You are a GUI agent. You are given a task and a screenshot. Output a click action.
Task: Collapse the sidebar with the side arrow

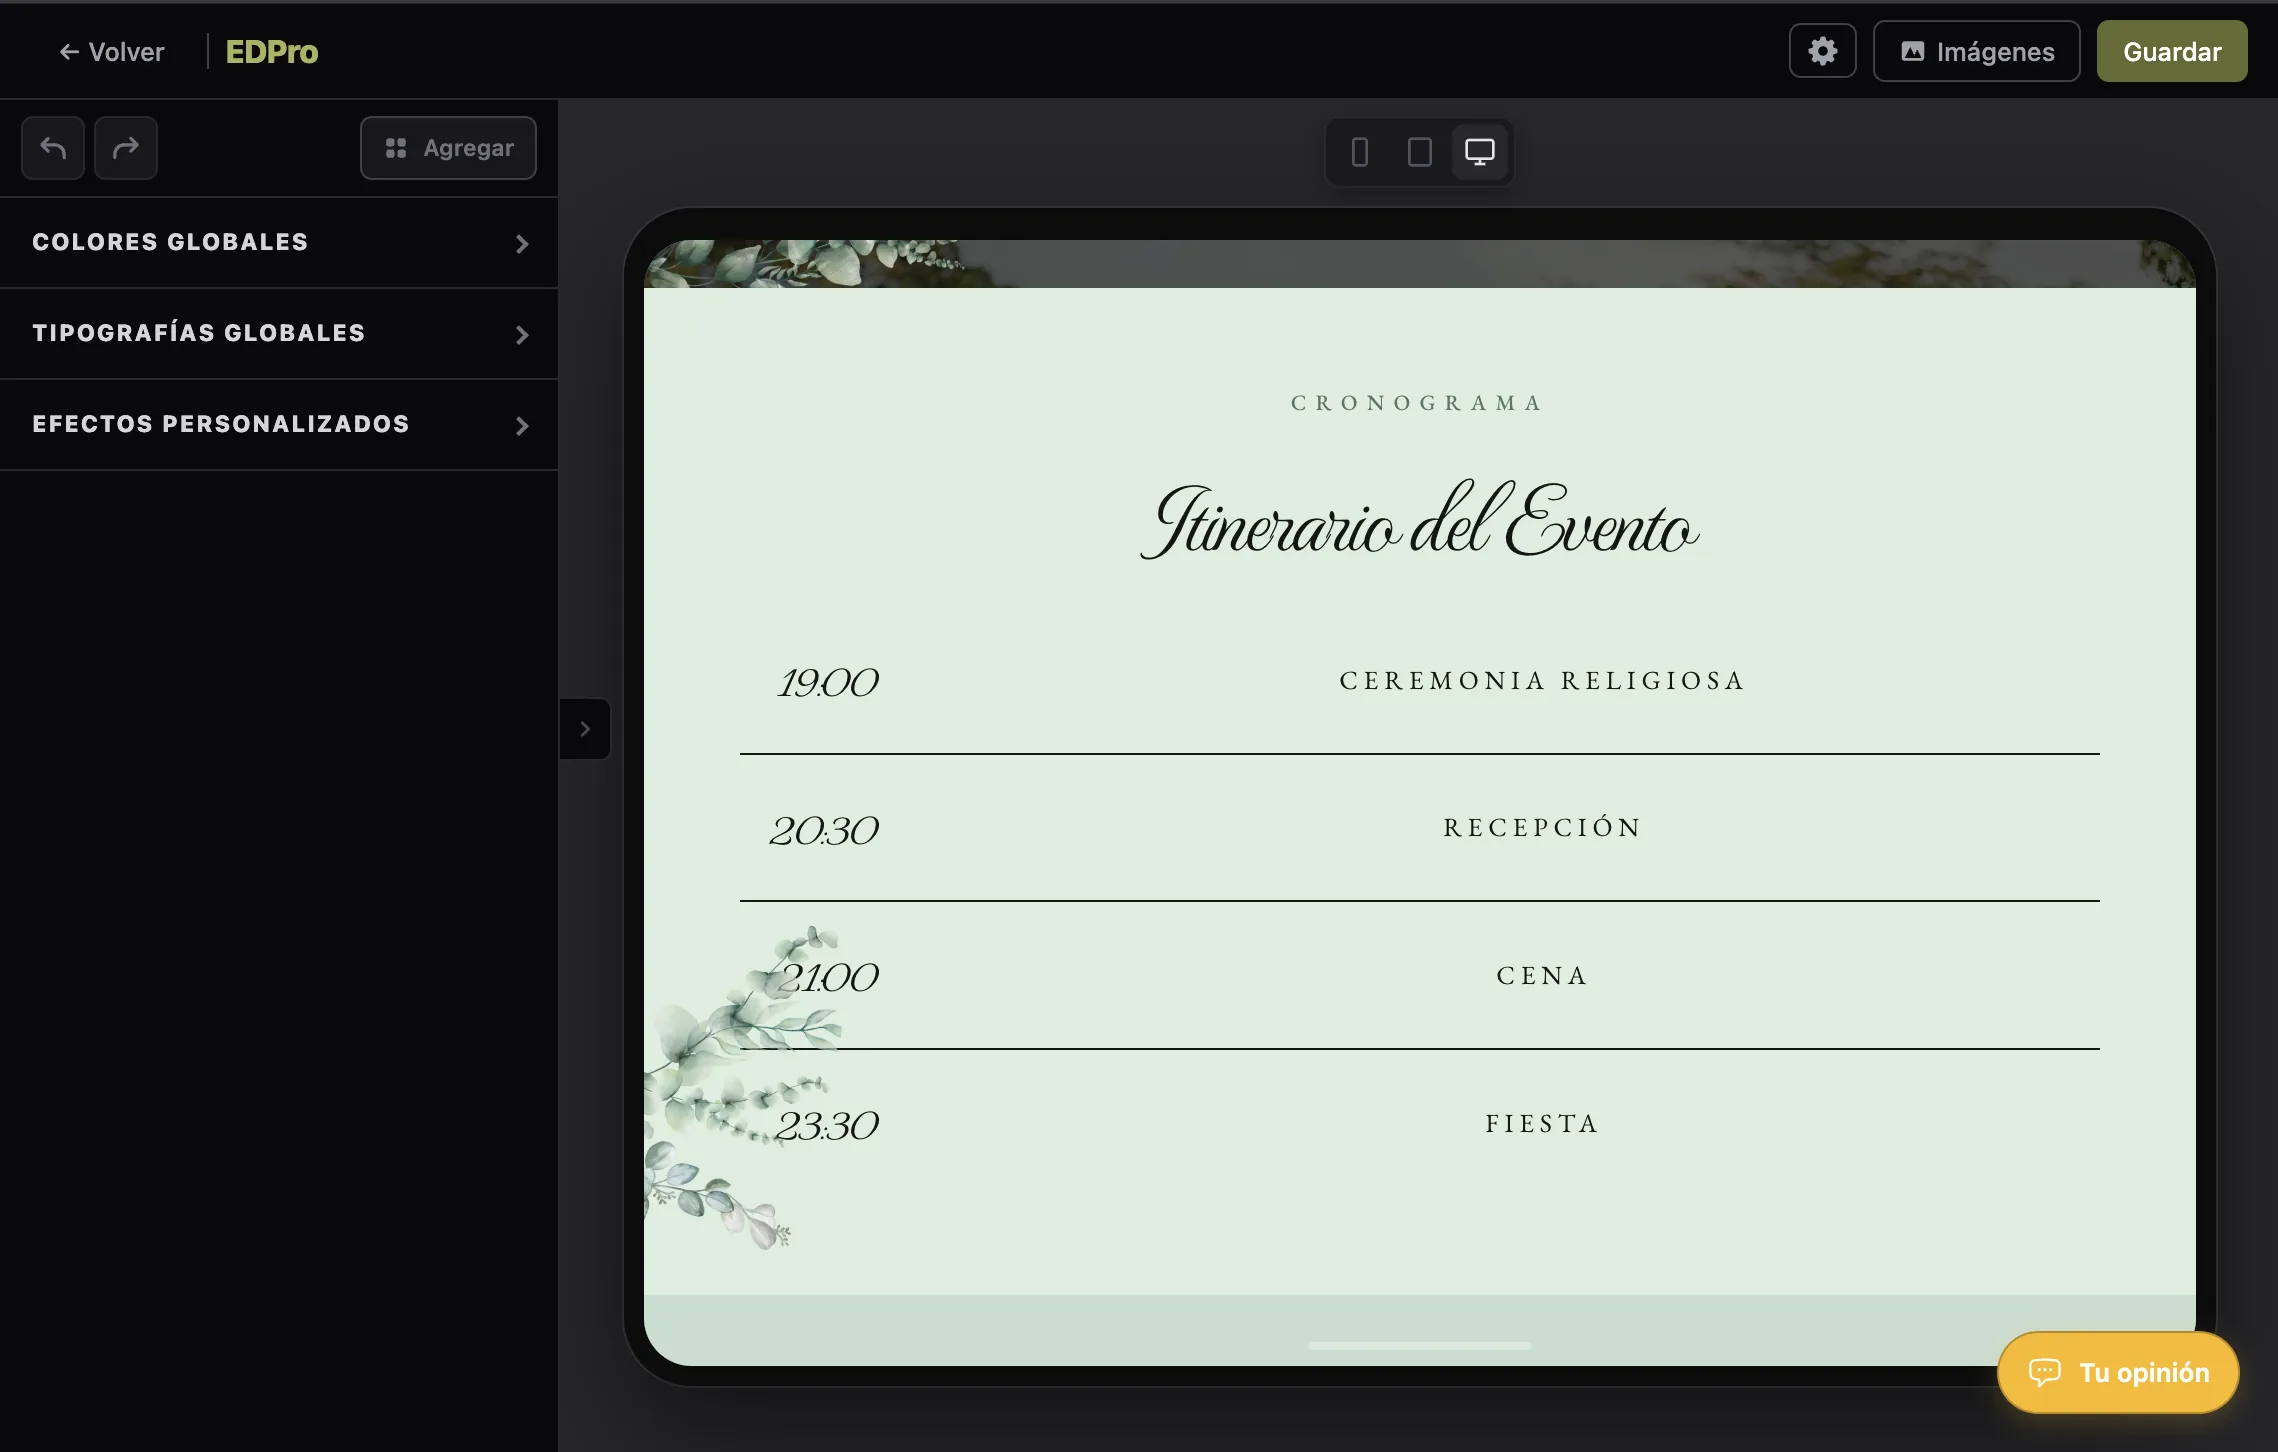tap(585, 729)
